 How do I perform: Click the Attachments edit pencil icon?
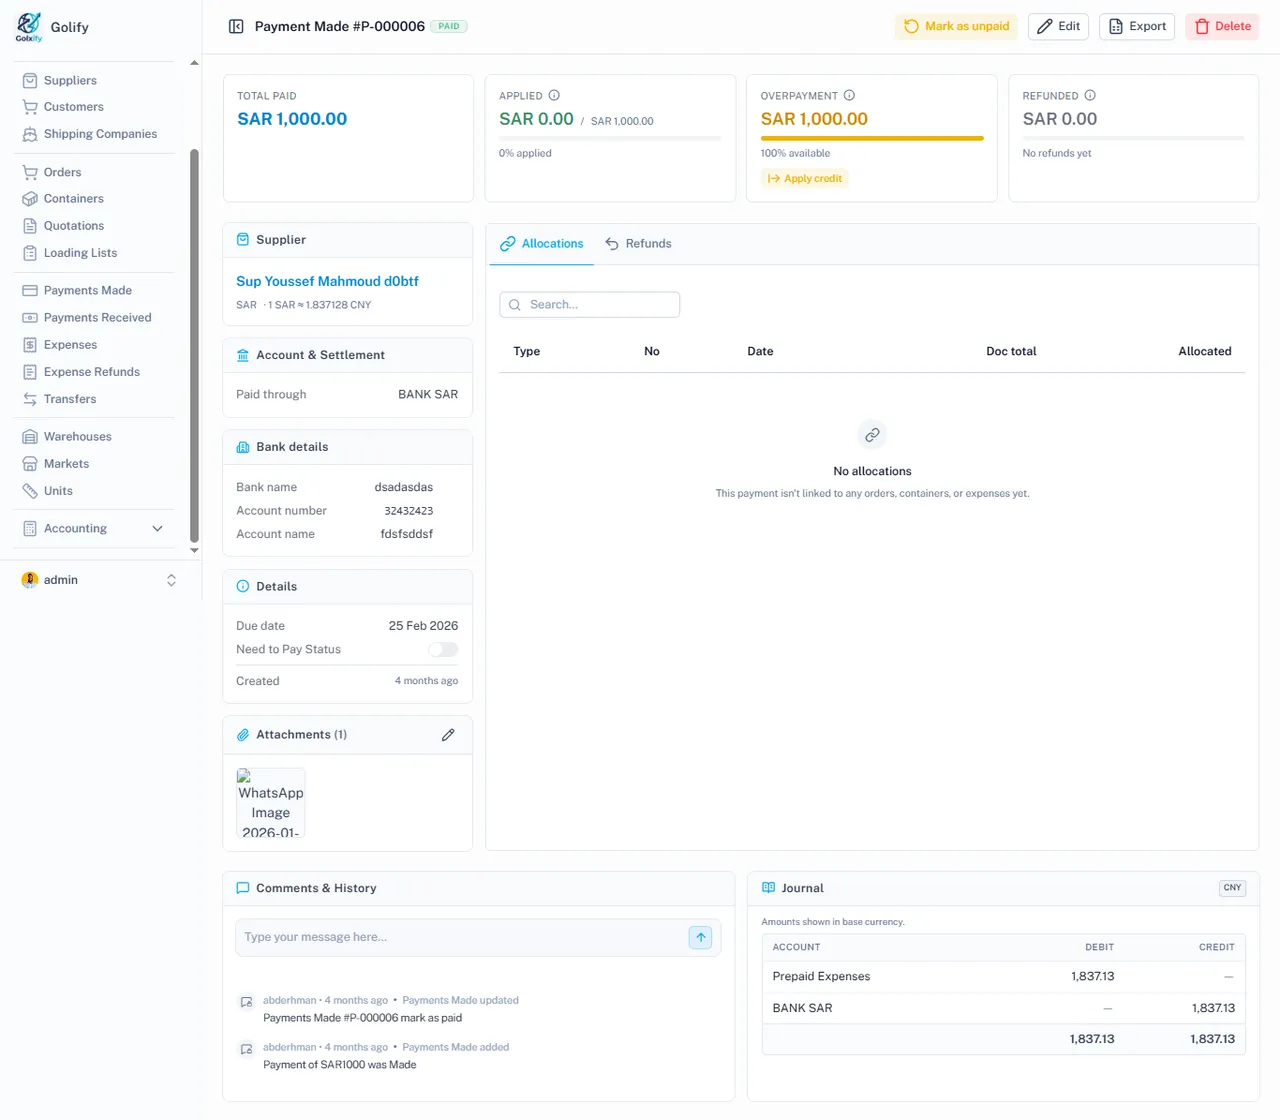pyautogui.click(x=448, y=735)
